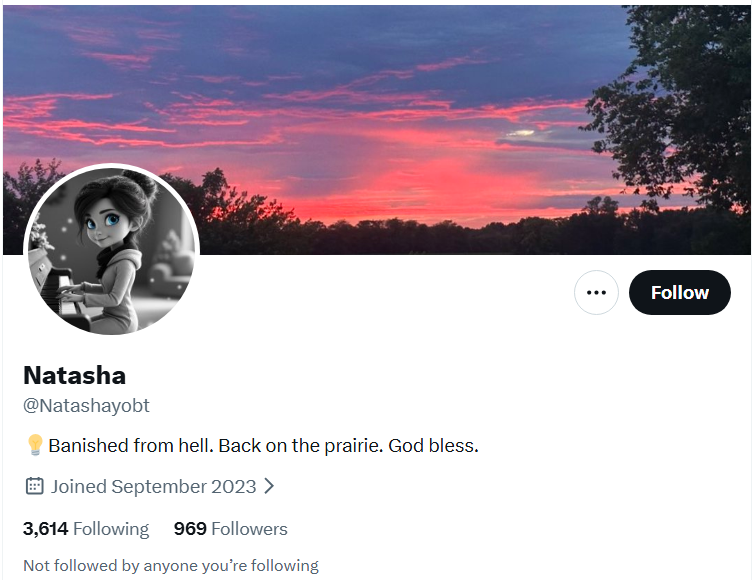Open the 3,614 Following list

(x=86, y=529)
